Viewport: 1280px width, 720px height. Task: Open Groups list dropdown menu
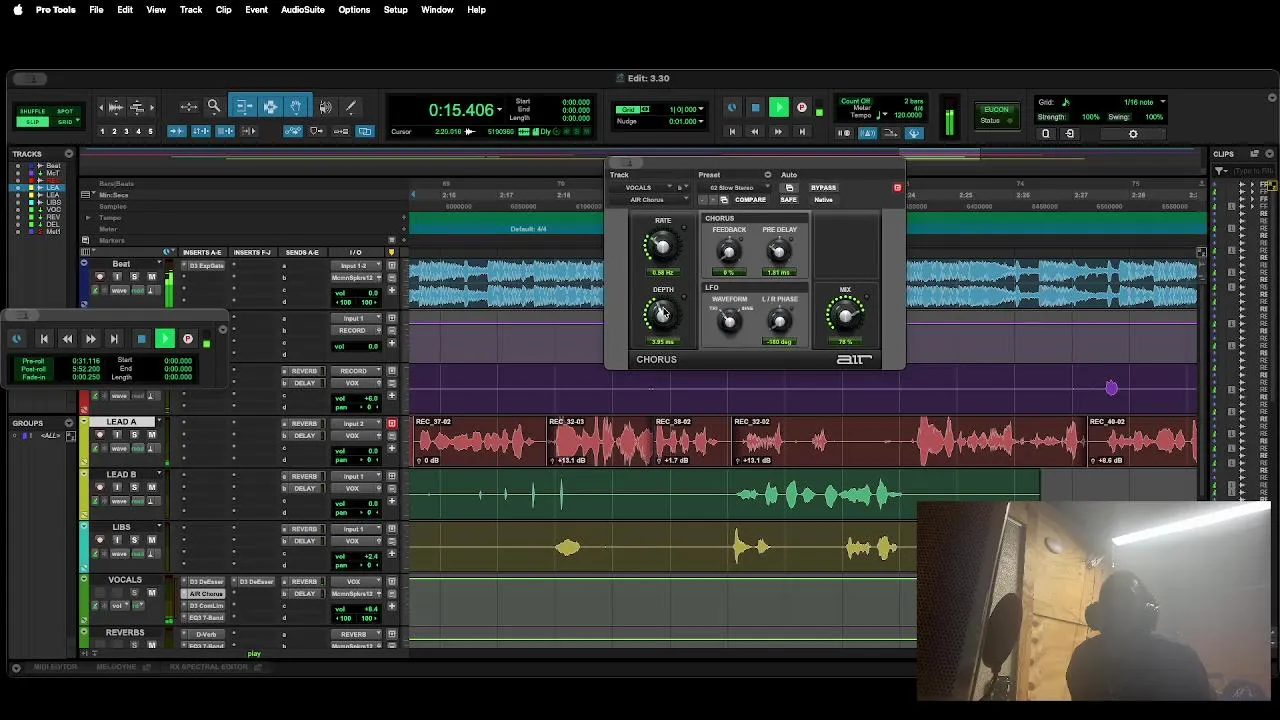[x=69, y=423]
